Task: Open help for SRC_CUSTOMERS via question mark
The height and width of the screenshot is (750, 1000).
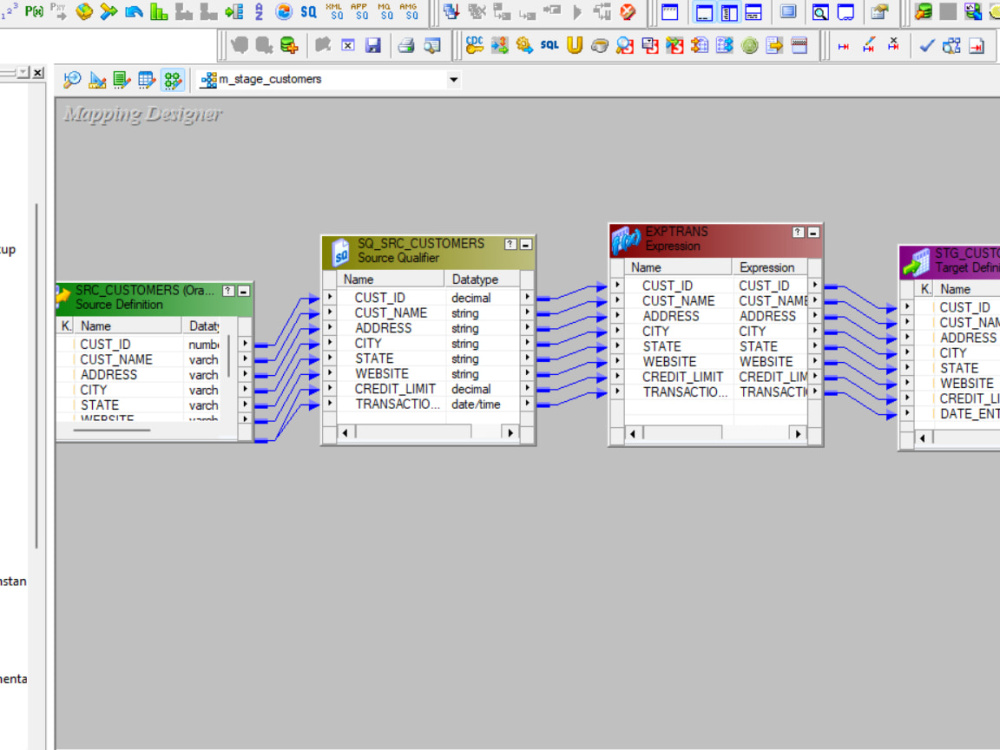Action: point(228,291)
